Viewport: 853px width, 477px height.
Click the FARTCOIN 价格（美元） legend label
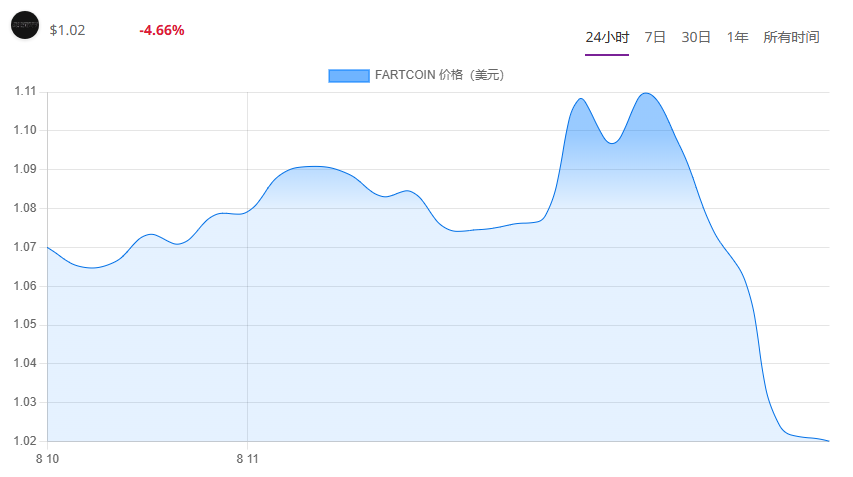tap(440, 75)
